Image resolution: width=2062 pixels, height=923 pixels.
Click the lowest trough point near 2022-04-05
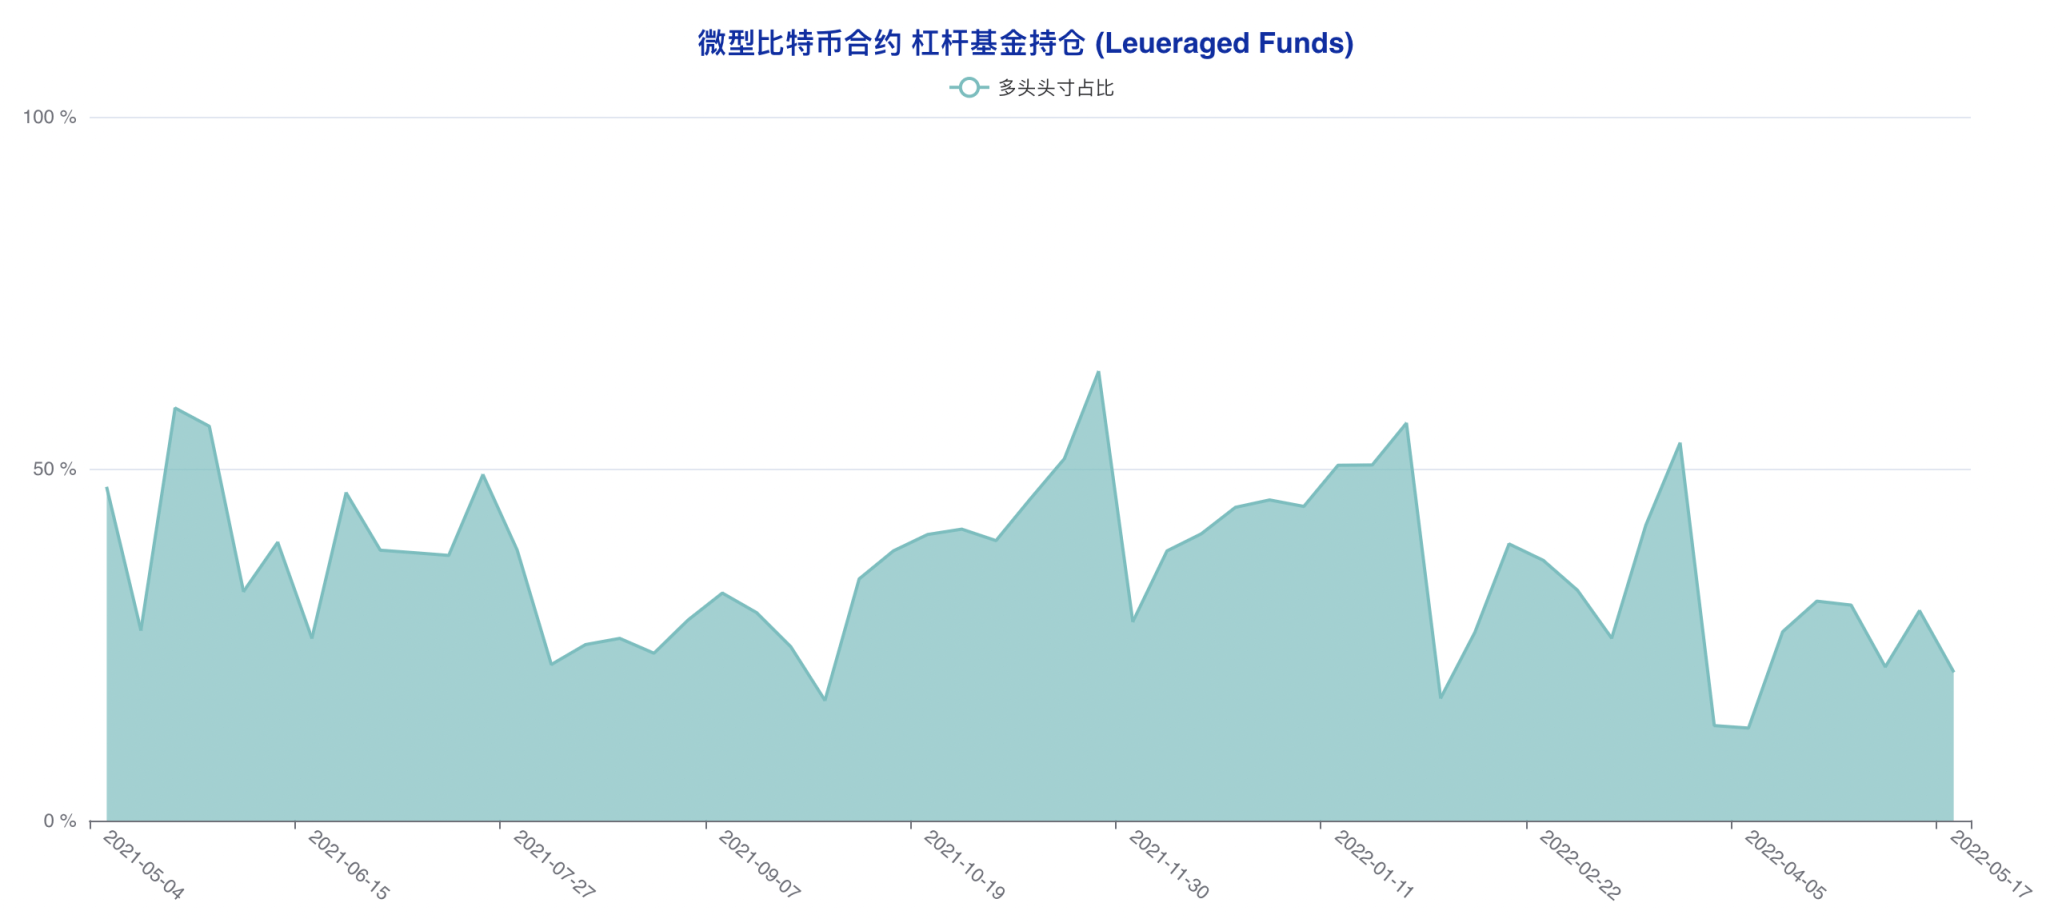[x=1748, y=727]
